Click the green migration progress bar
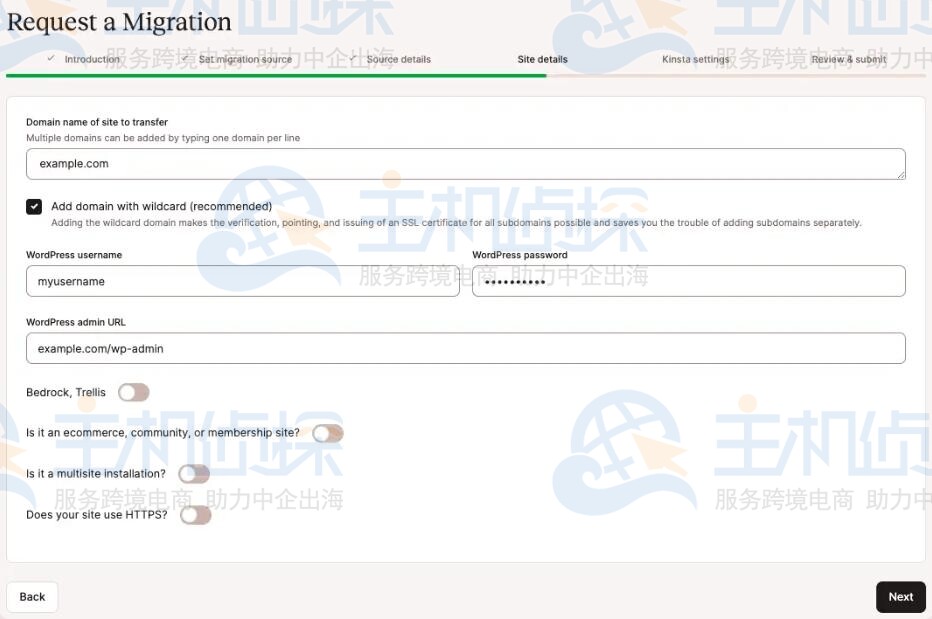Screen dimensions: 932x619 [x=275, y=75]
